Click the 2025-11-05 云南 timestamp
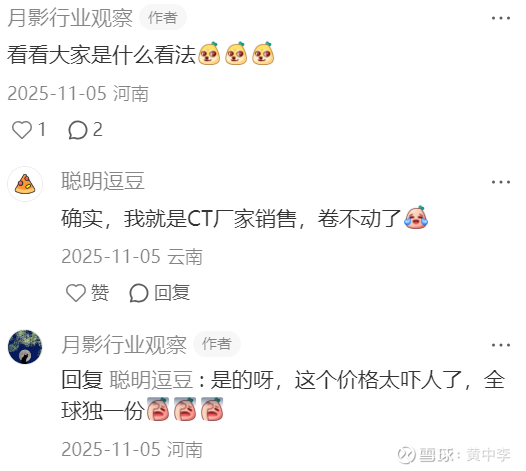 coord(132,257)
